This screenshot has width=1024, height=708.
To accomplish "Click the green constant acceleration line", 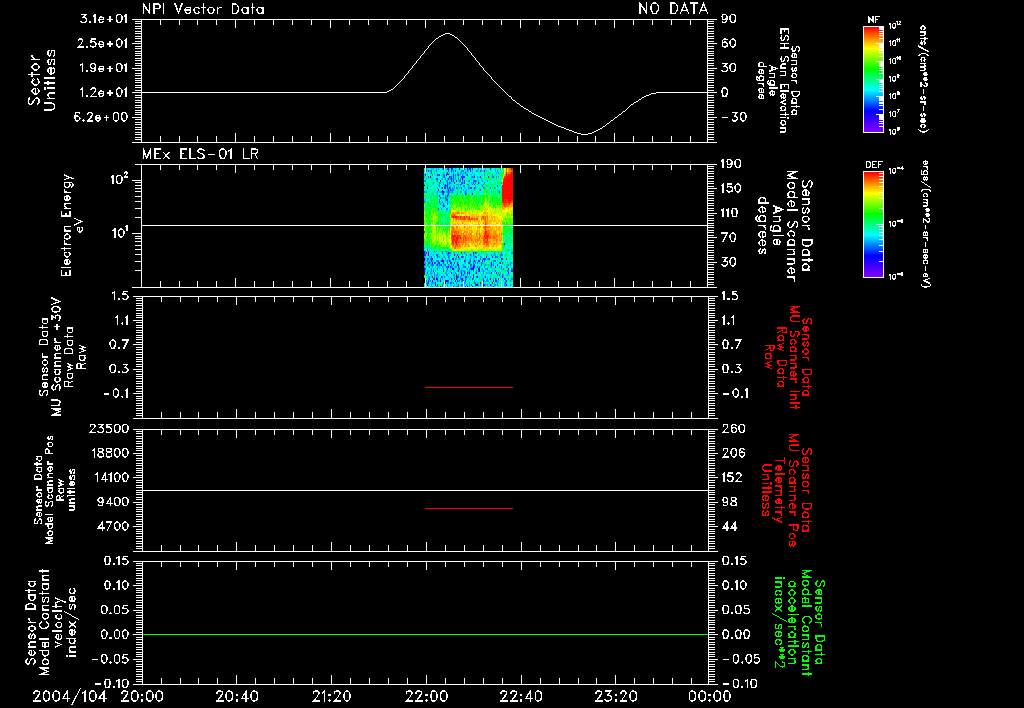I will click(x=424, y=634).
